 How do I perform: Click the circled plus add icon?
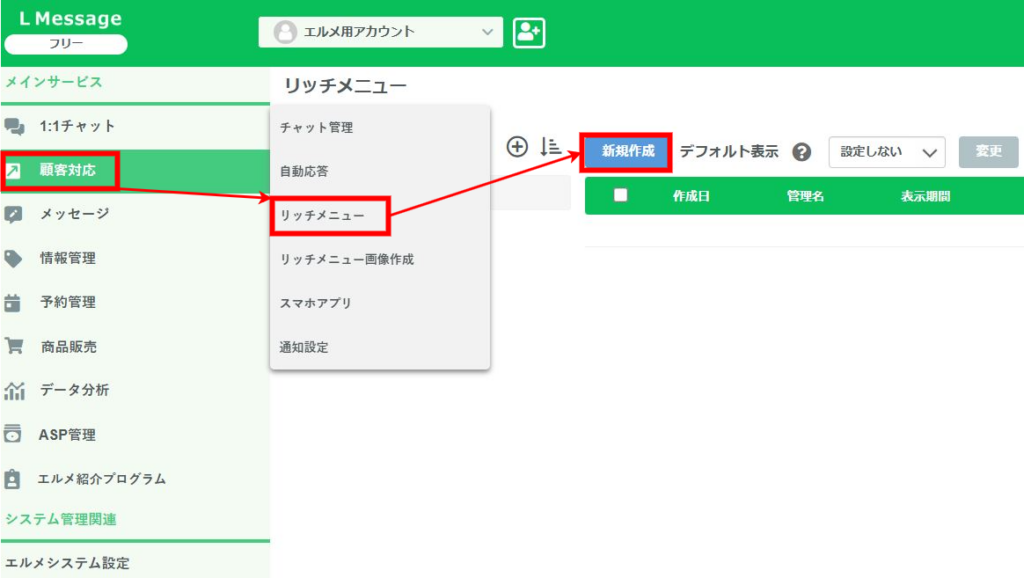tap(517, 147)
